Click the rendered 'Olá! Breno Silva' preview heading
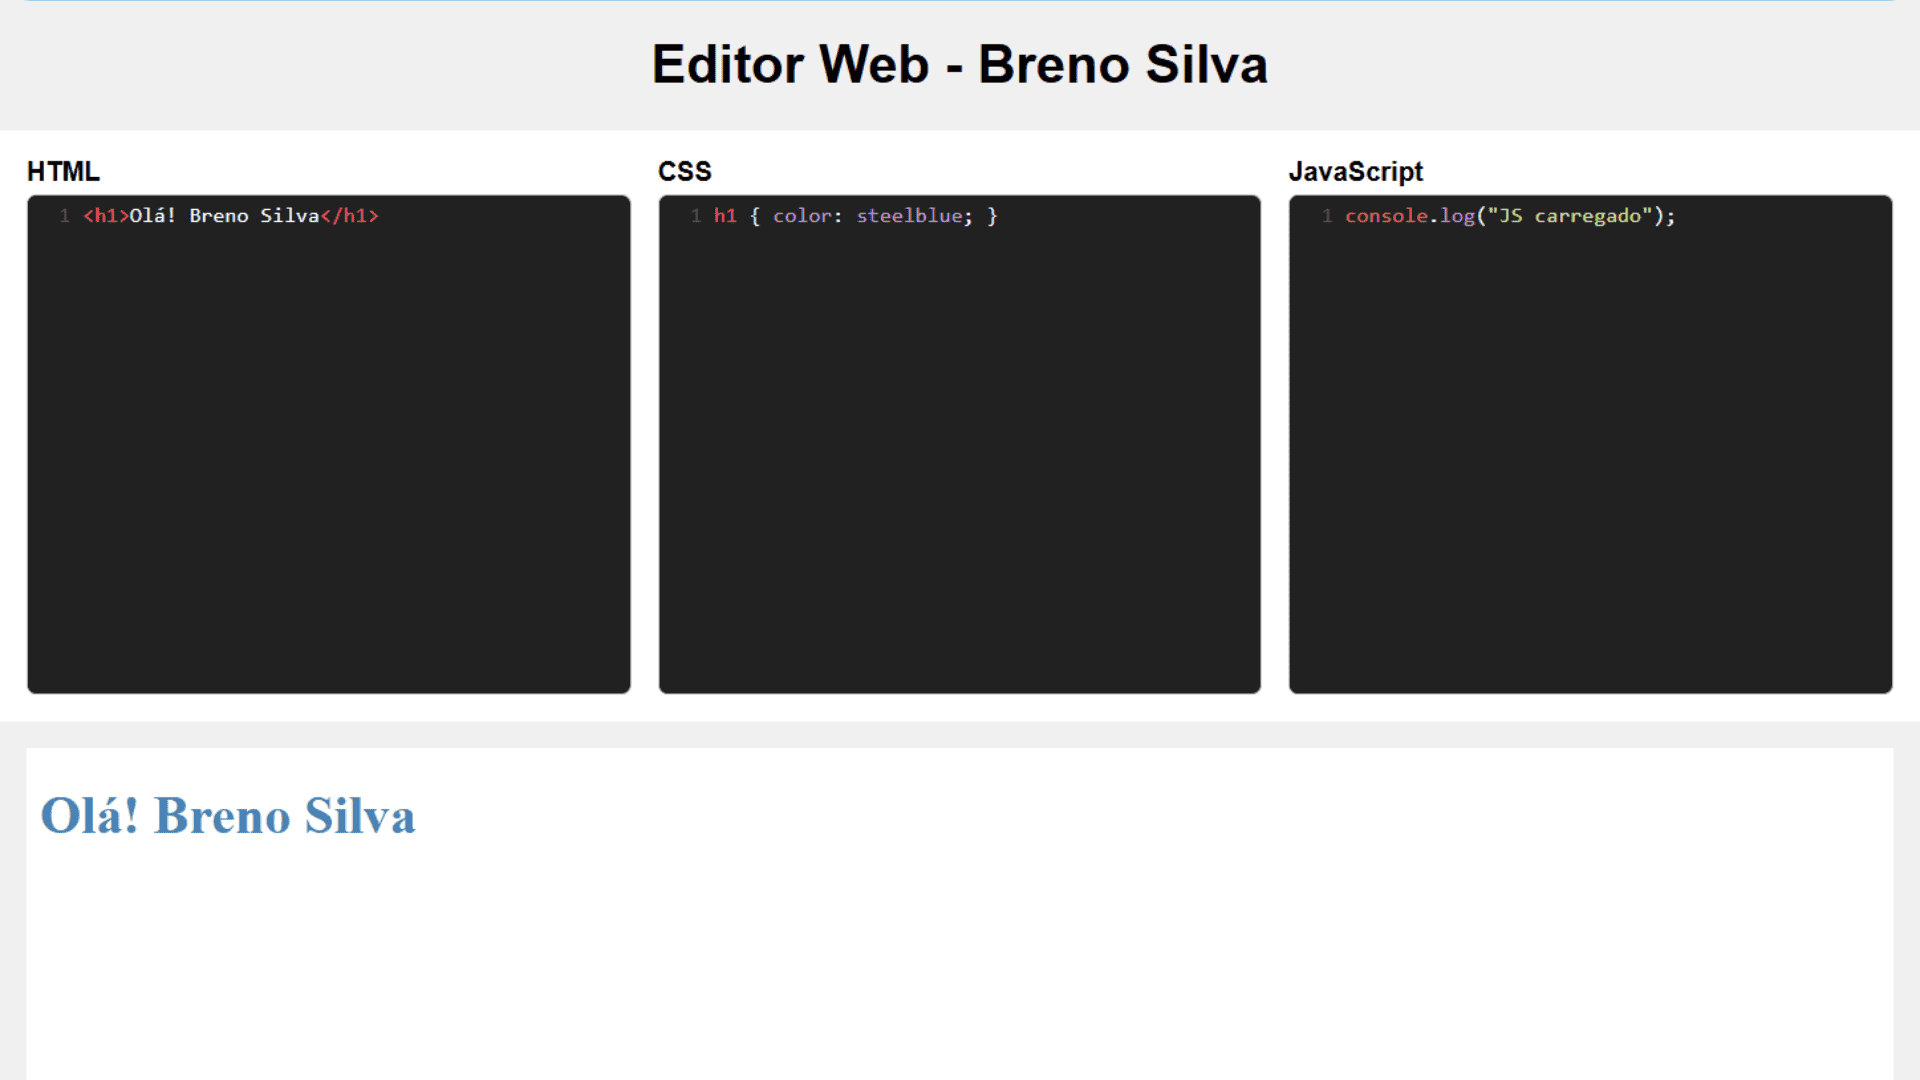The width and height of the screenshot is (1920, 1080). [x=228, y=815]
